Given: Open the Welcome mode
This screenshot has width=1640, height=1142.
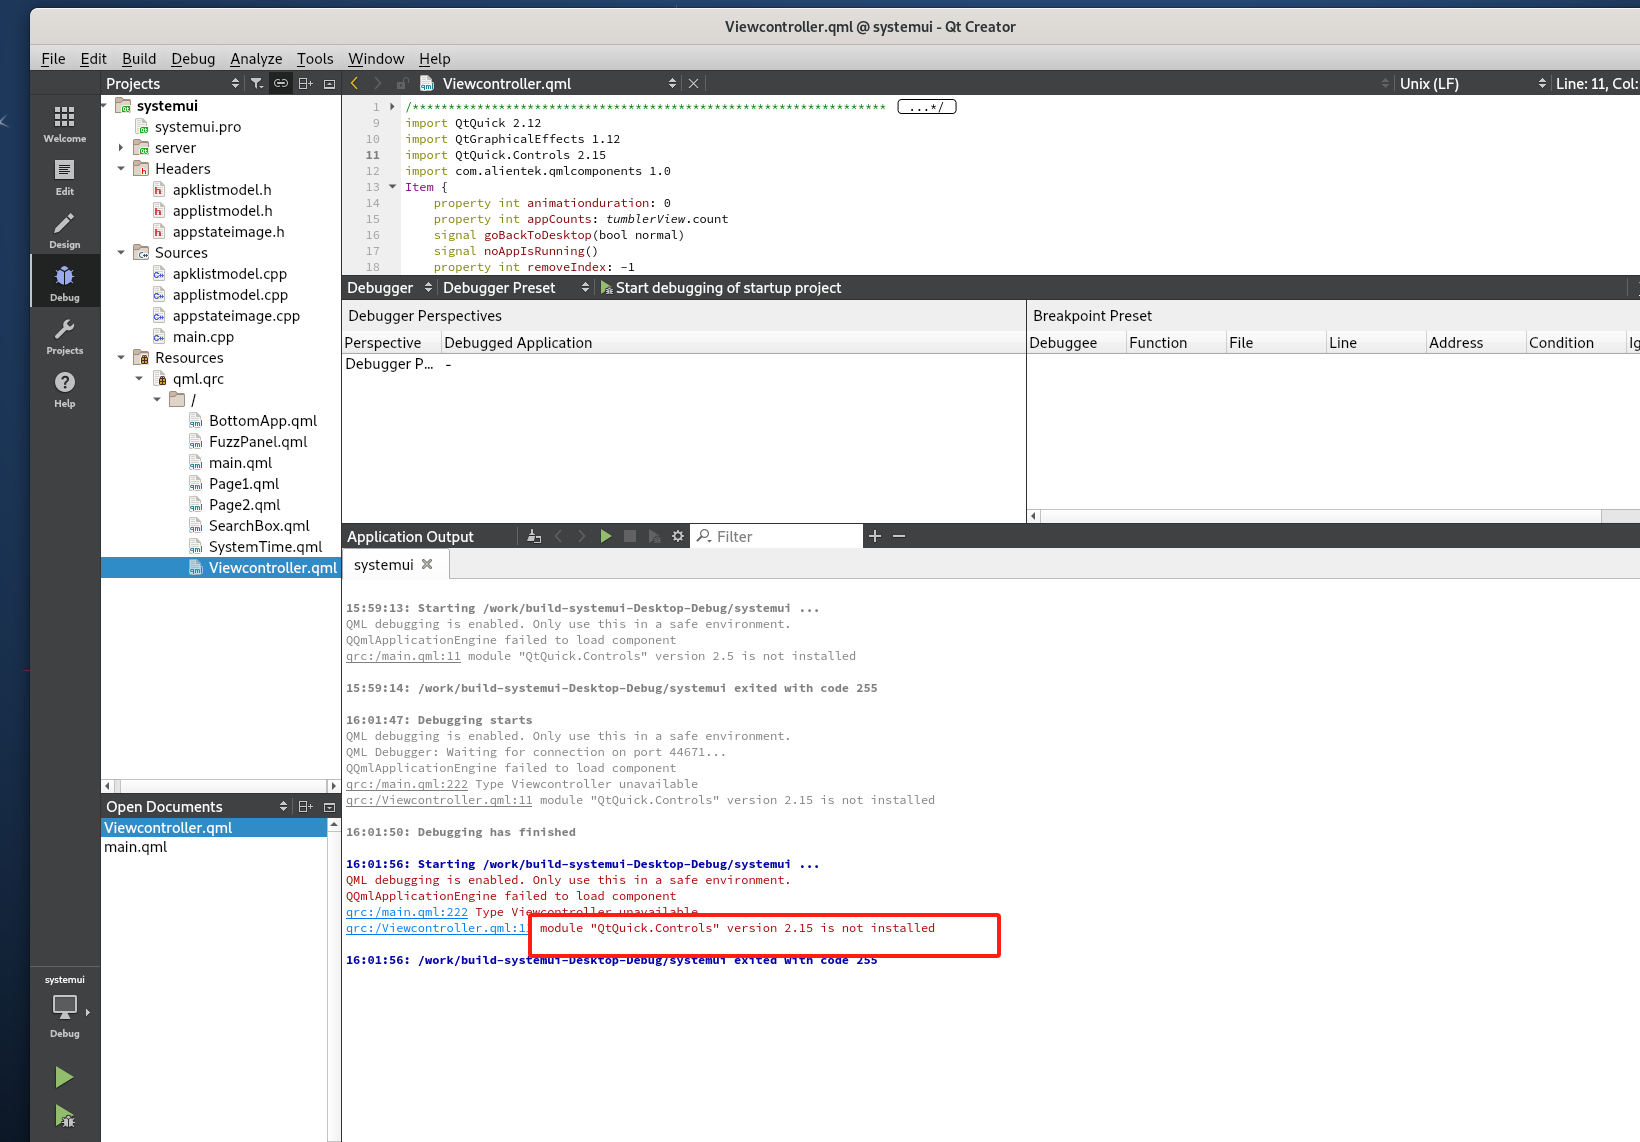Looking at the screenshot, I should [64, 124].
